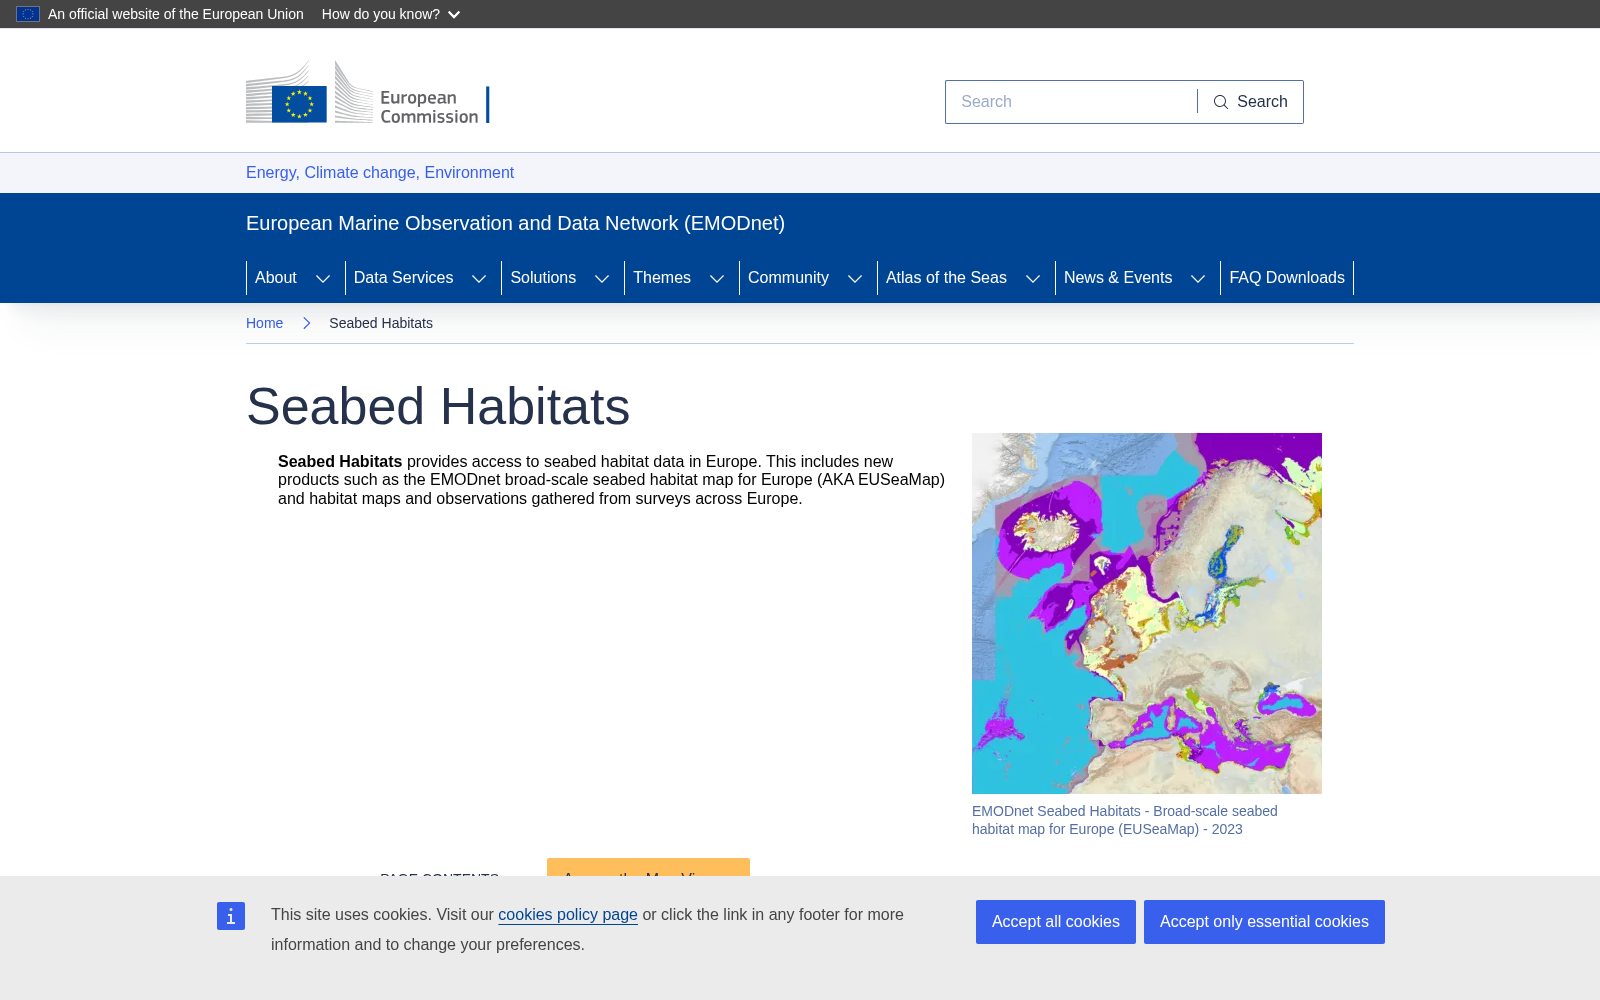Click the EUSeaMap 2023 image caption
The width and height of the screenshot is (1600, 1000).
tap(1125, 820)
